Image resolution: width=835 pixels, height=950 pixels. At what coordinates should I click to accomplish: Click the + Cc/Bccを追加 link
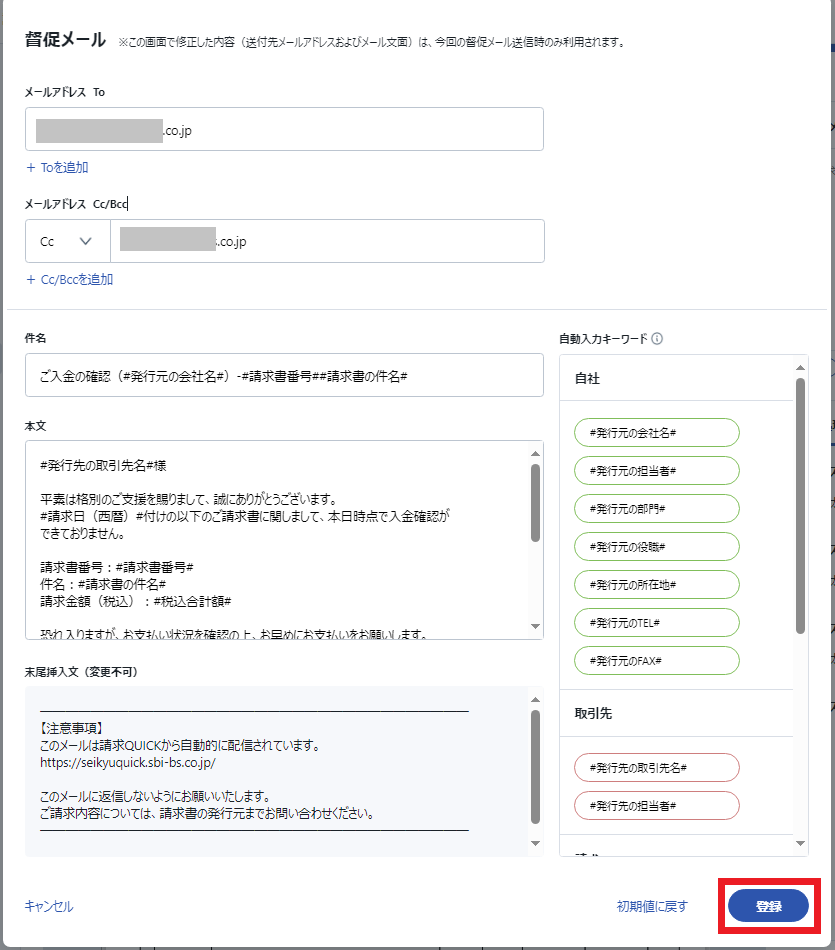(x=70, y=279)
